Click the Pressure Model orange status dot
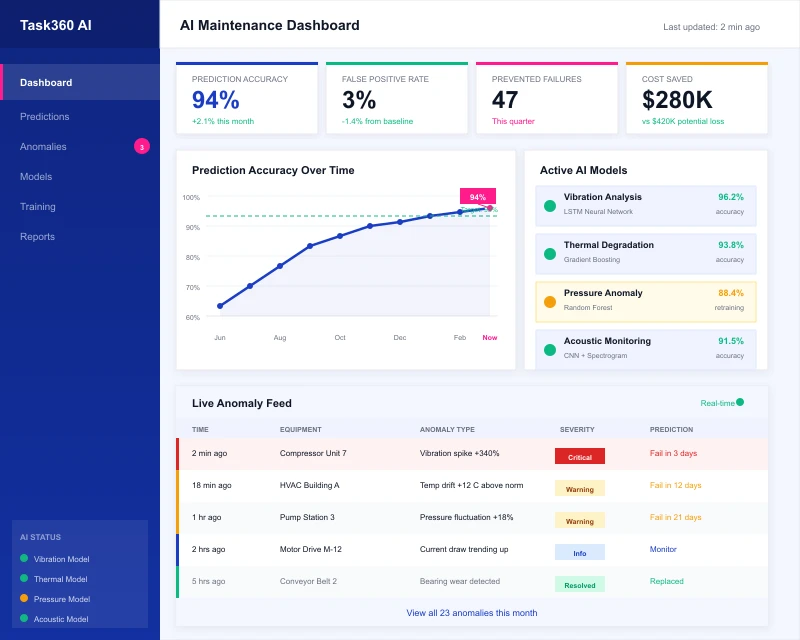The image size is (800, 640). tap(24, 598)
